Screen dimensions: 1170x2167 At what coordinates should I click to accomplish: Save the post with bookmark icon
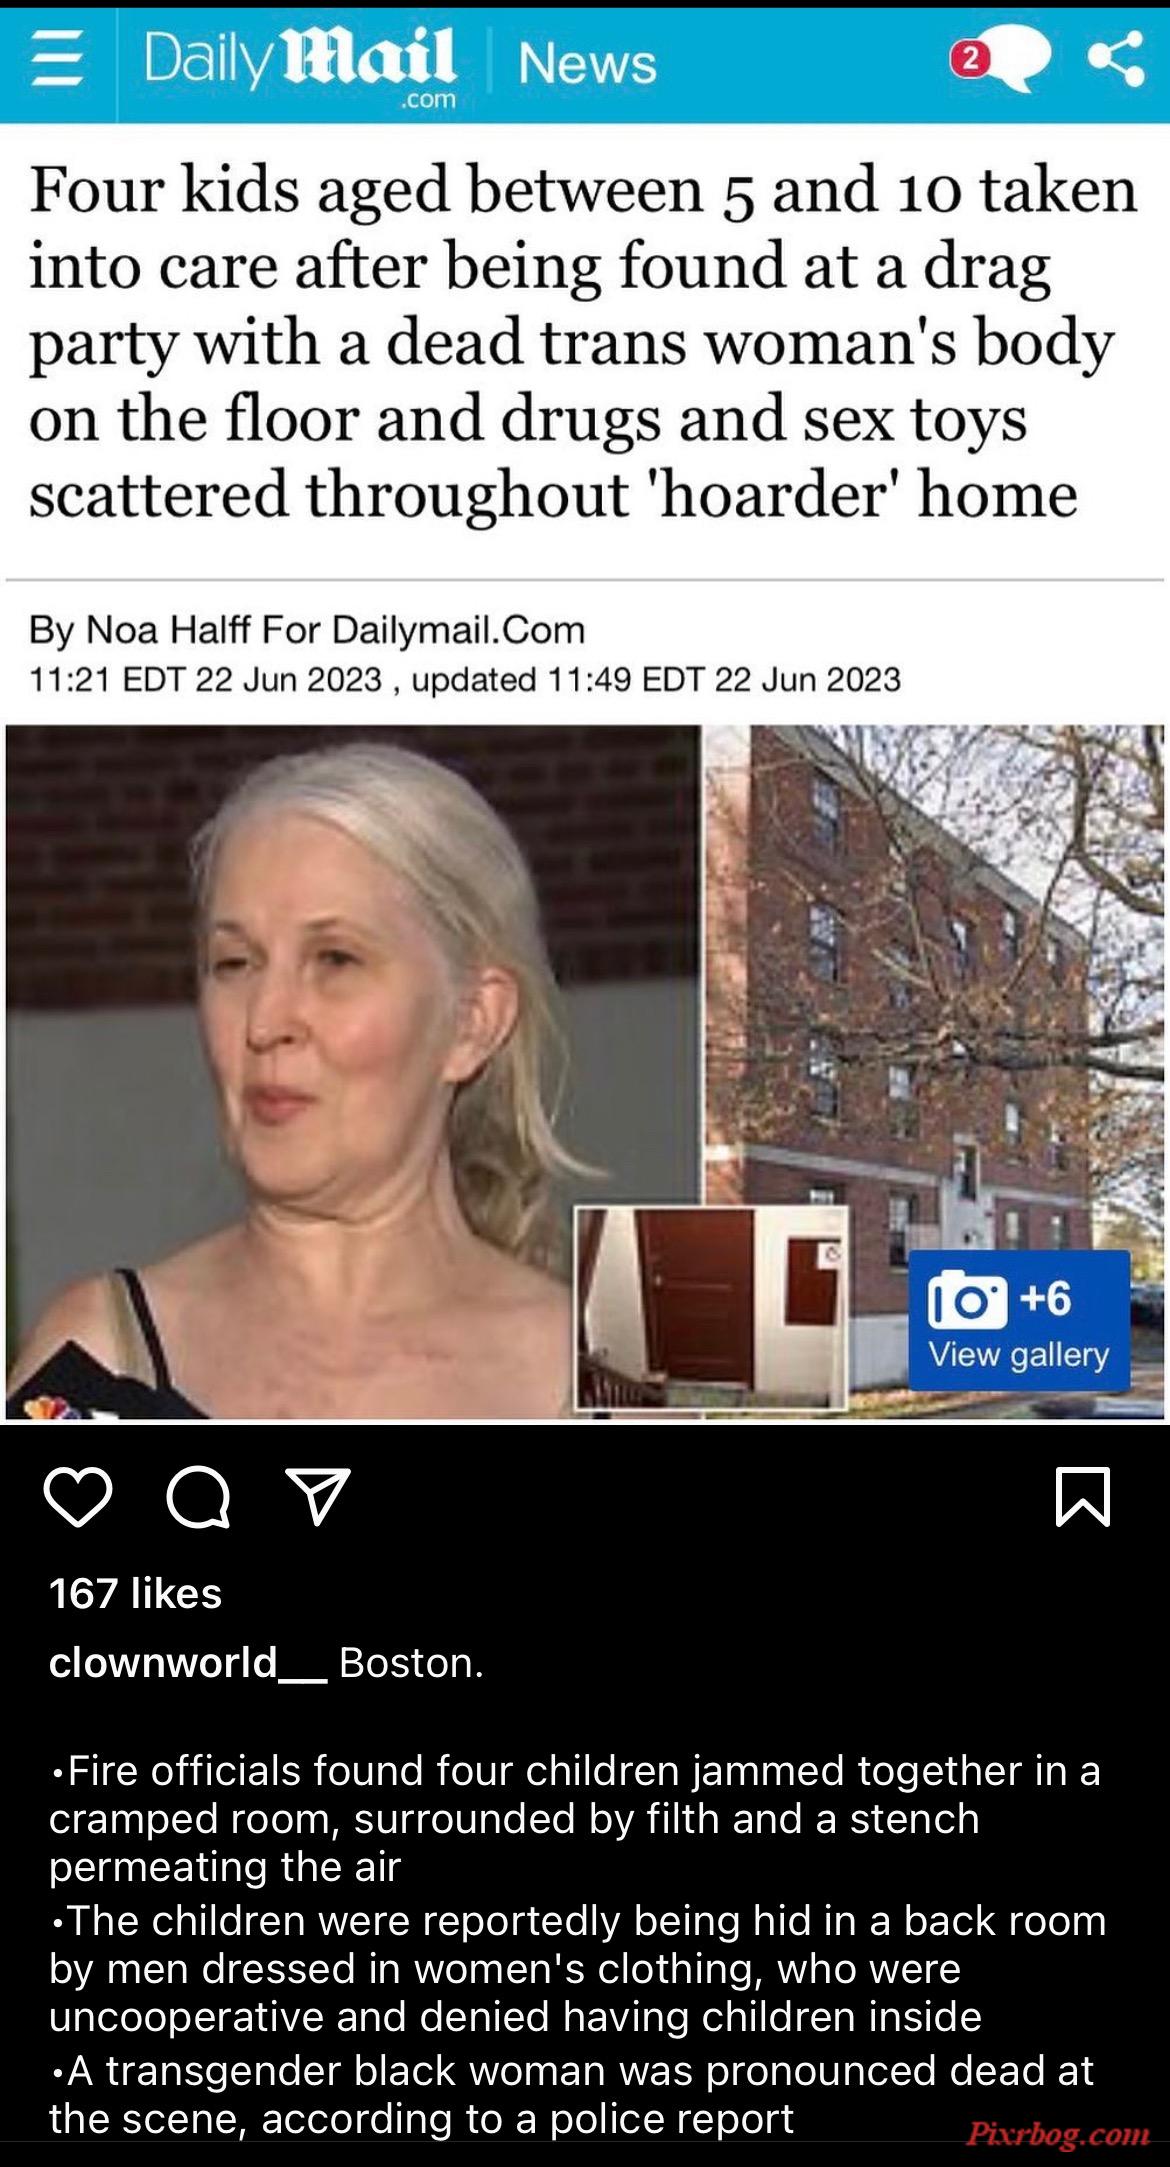coord(1083,1497)
